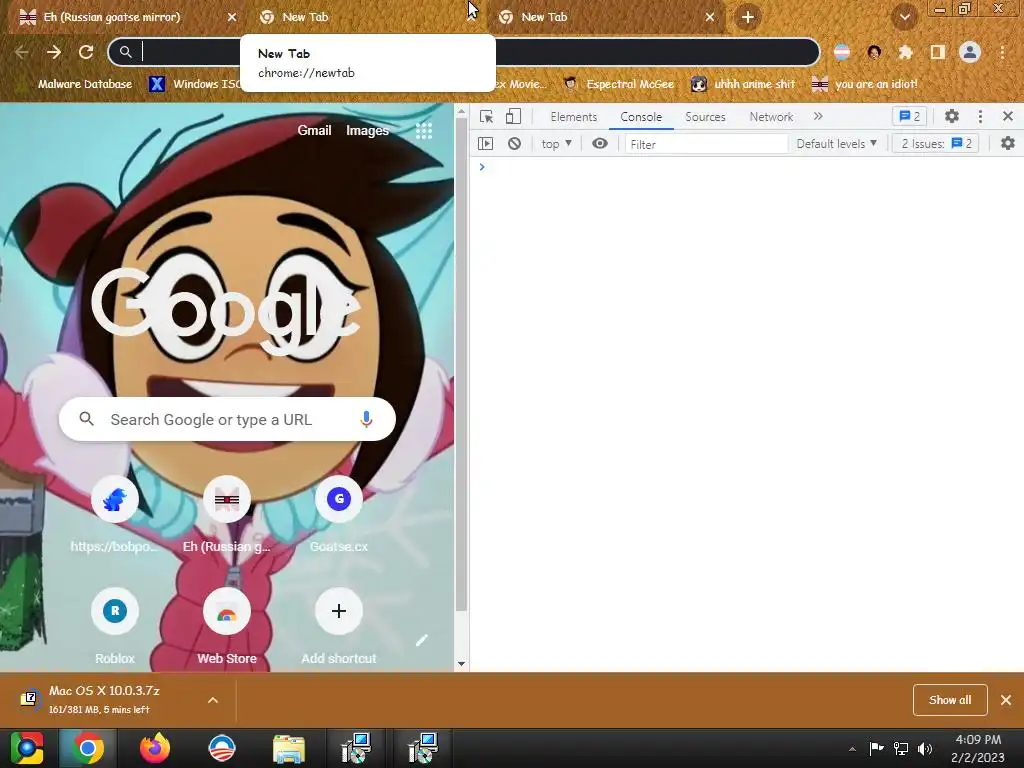Click the Images link

367,131
